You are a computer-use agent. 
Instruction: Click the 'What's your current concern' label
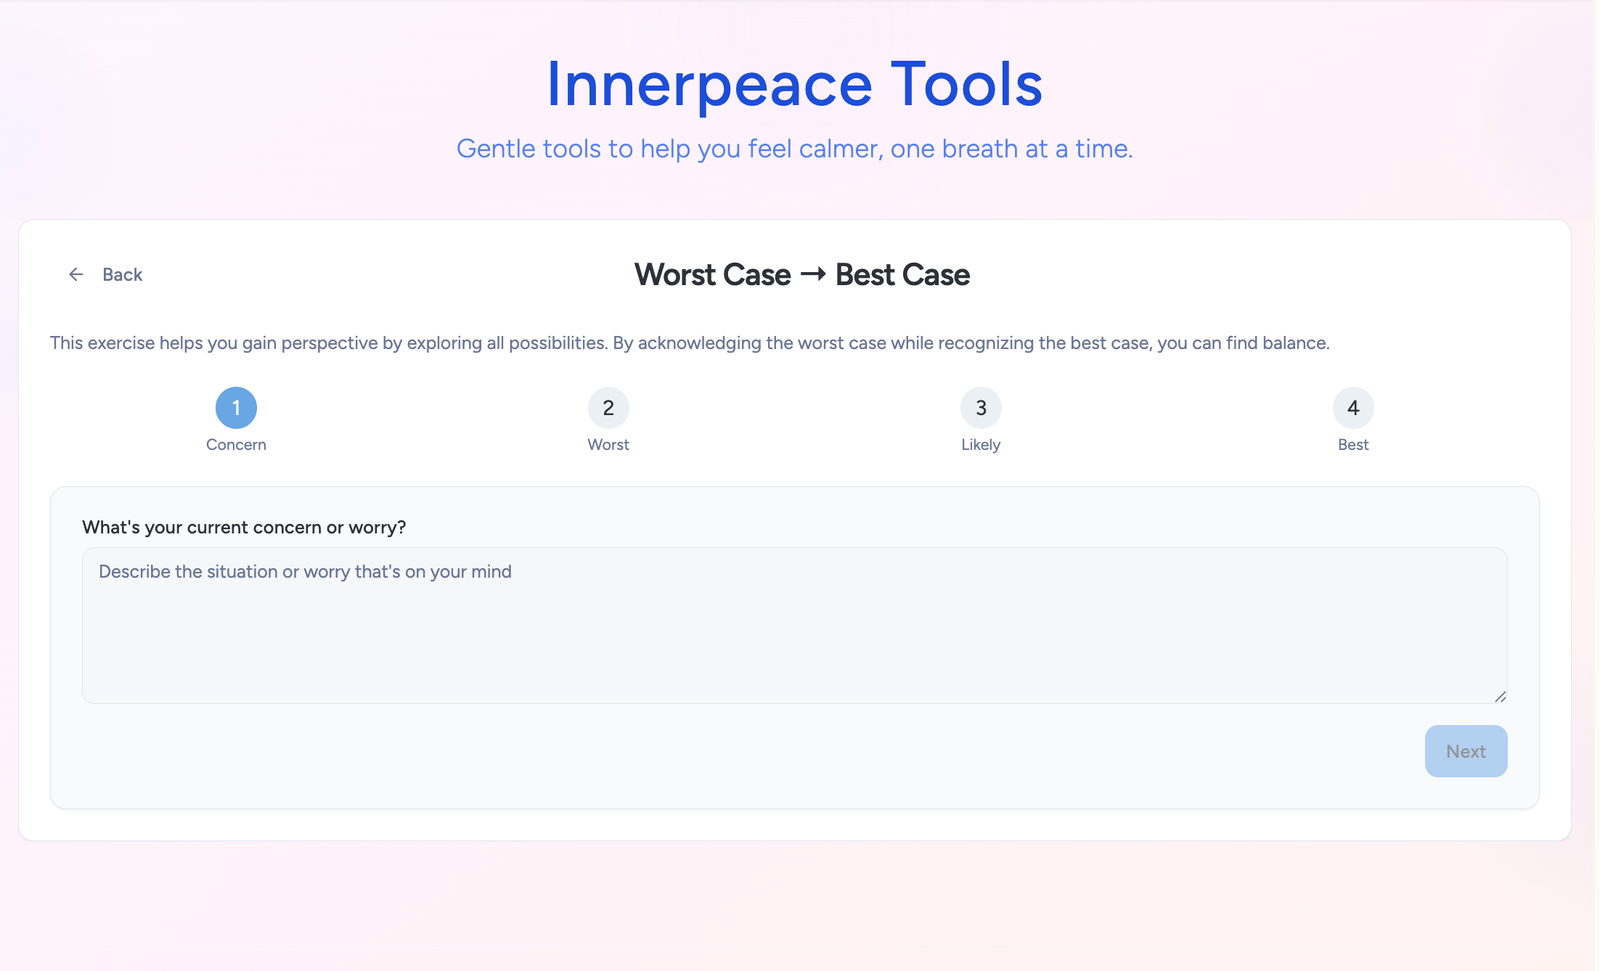[244, 527]
